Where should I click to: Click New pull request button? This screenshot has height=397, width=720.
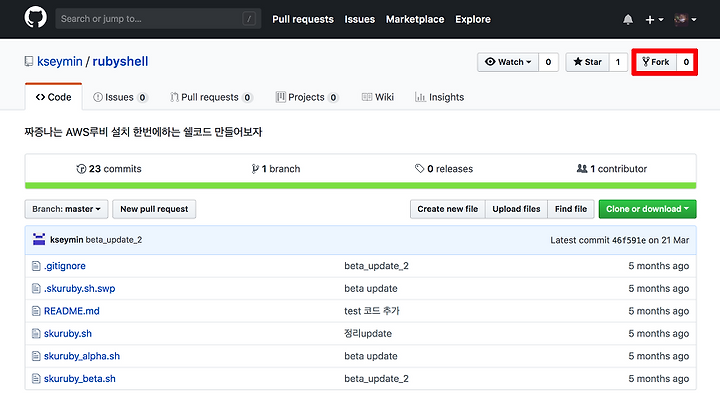[x=154, y=209]
